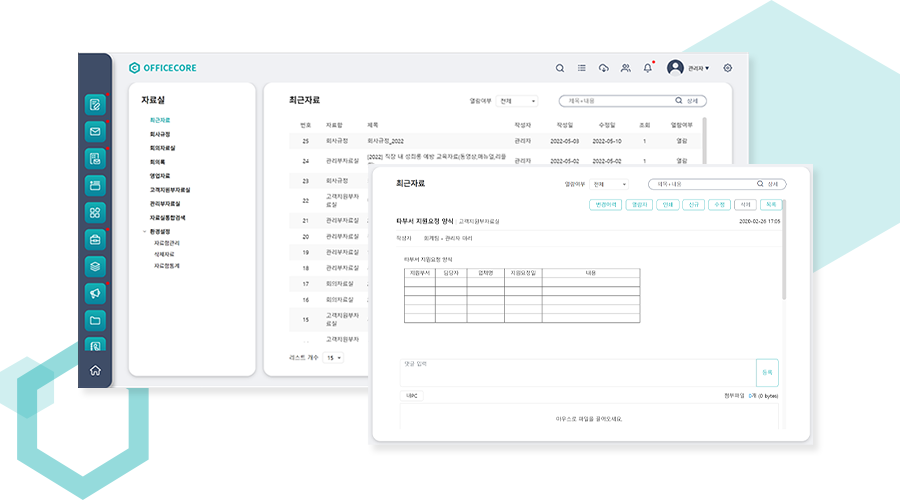Collapse the 환경설정 tree section

144,231
